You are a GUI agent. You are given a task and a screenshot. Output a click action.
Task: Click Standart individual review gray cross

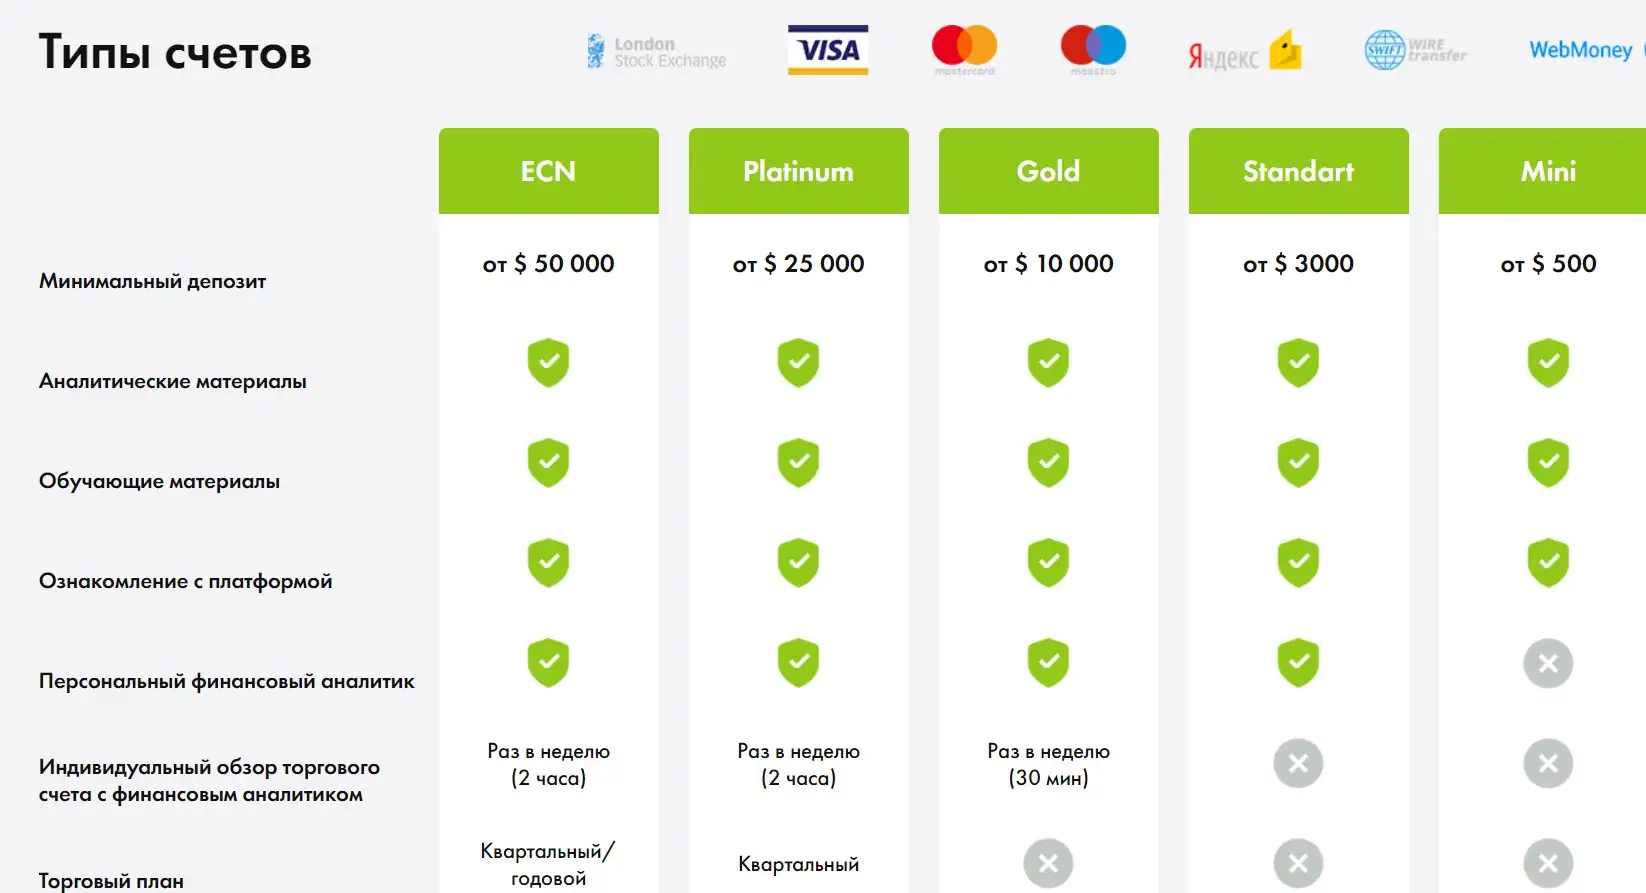[x=1298, y=763]
